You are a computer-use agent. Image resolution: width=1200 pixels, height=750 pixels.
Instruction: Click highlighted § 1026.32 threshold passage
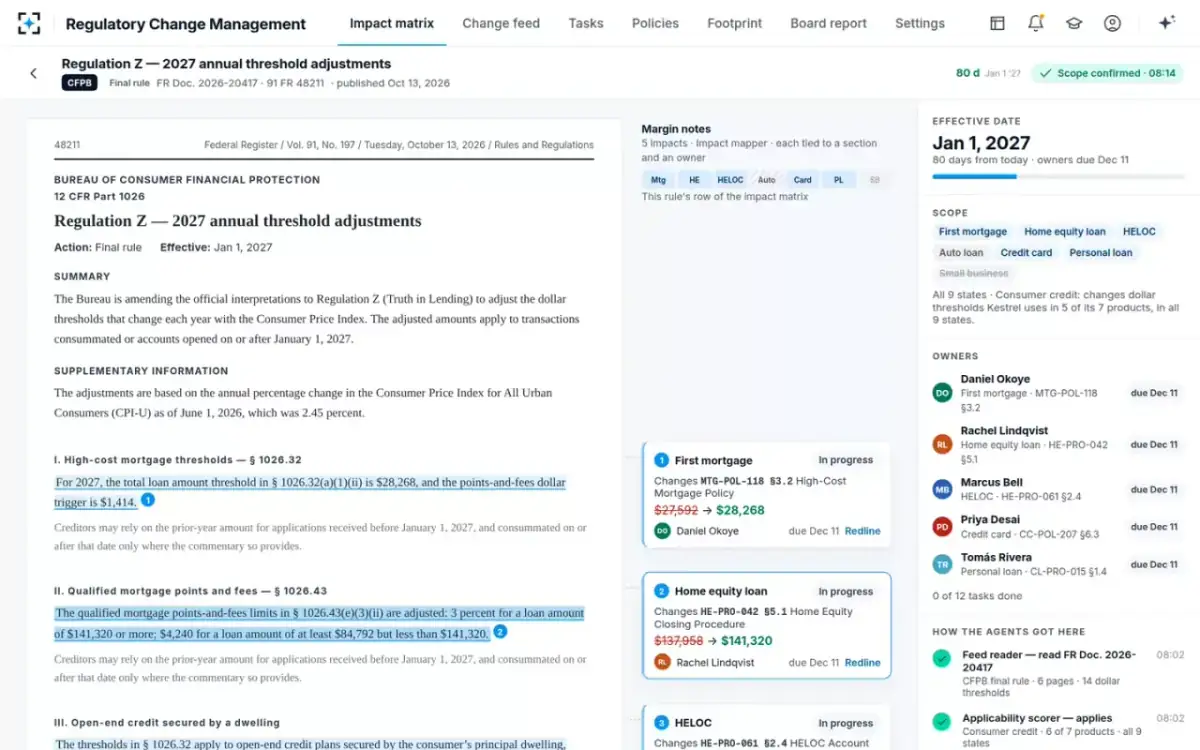(x=310, y=492)
